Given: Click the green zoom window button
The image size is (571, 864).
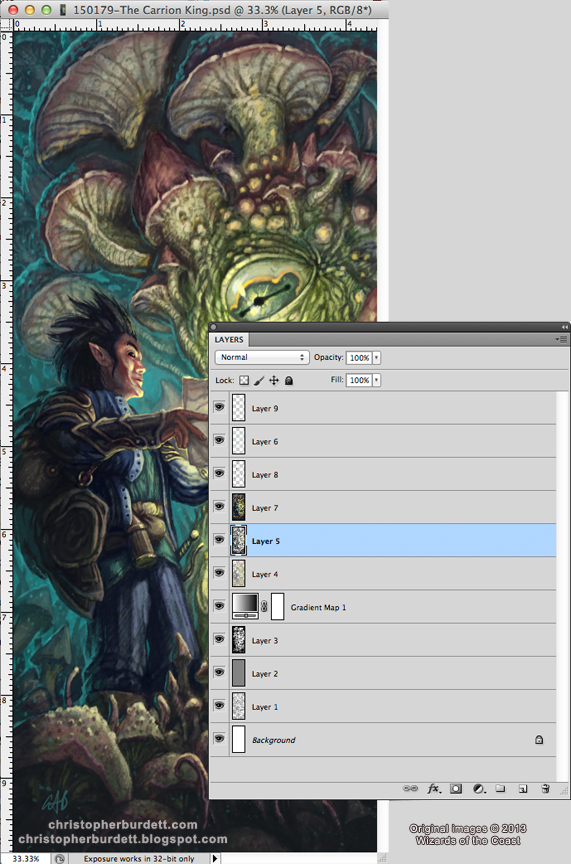Looking at the screenshot, I should coord(46,10).
